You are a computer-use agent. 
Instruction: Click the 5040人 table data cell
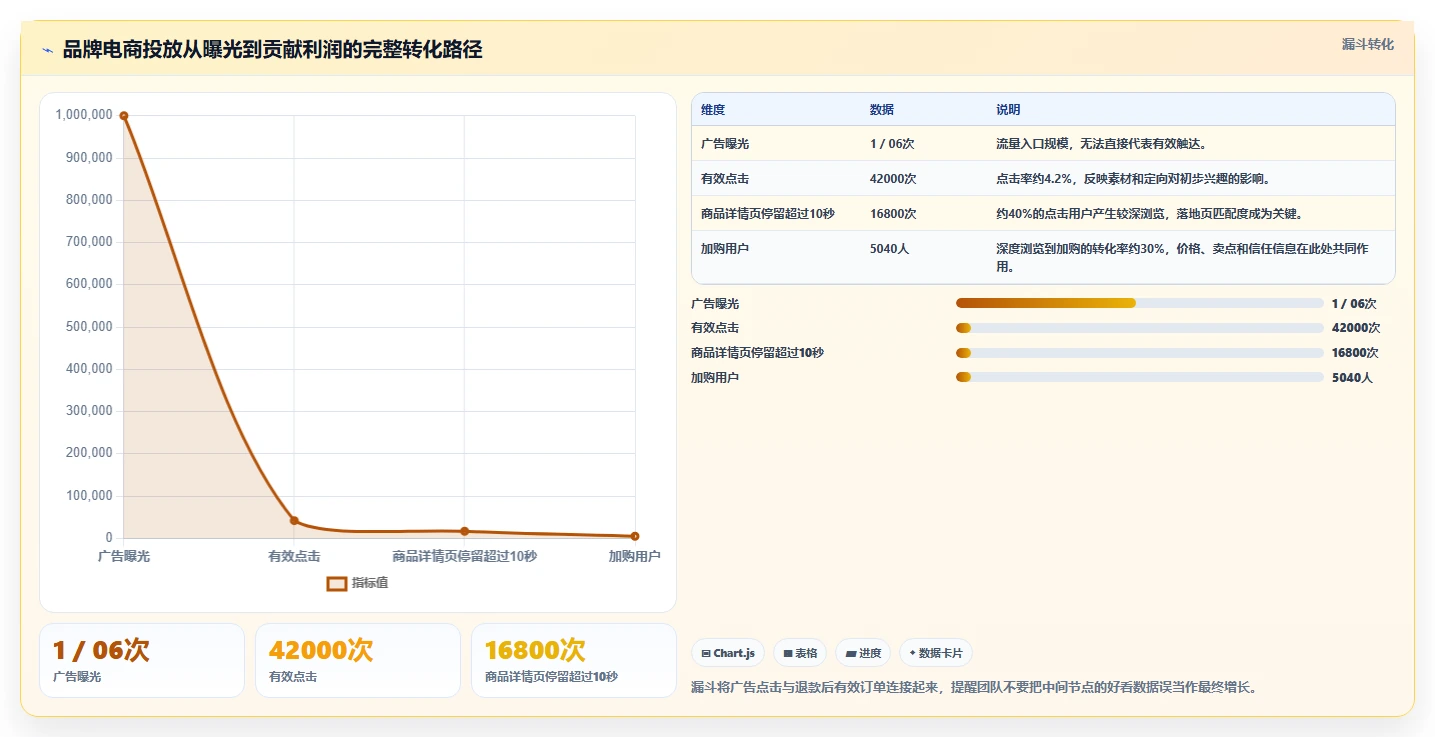[x=890, y=249]
